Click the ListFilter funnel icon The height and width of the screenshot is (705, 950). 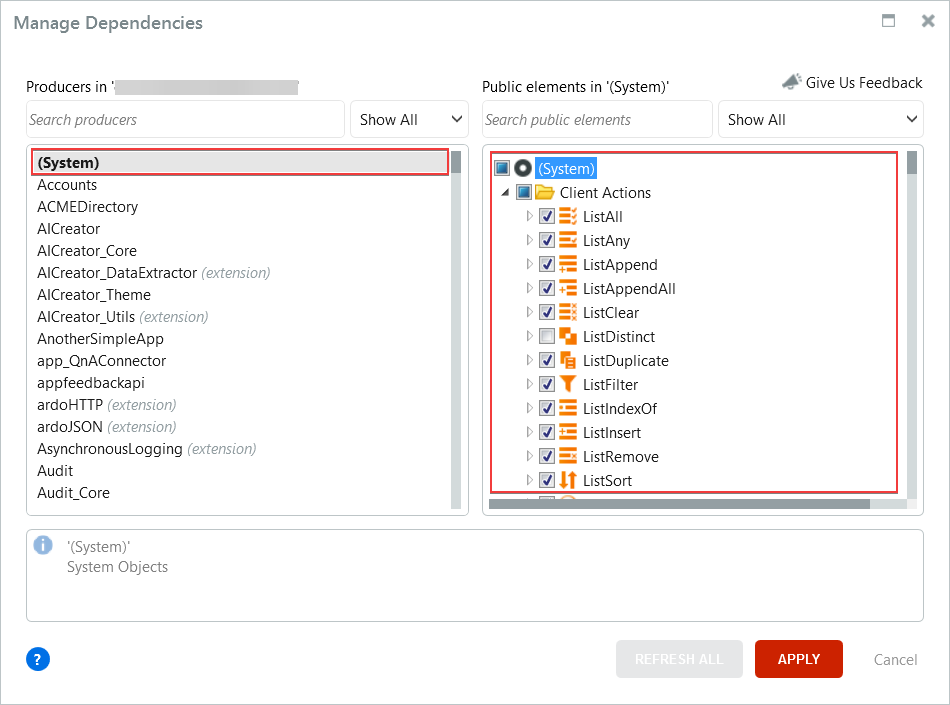pos(570,384)
